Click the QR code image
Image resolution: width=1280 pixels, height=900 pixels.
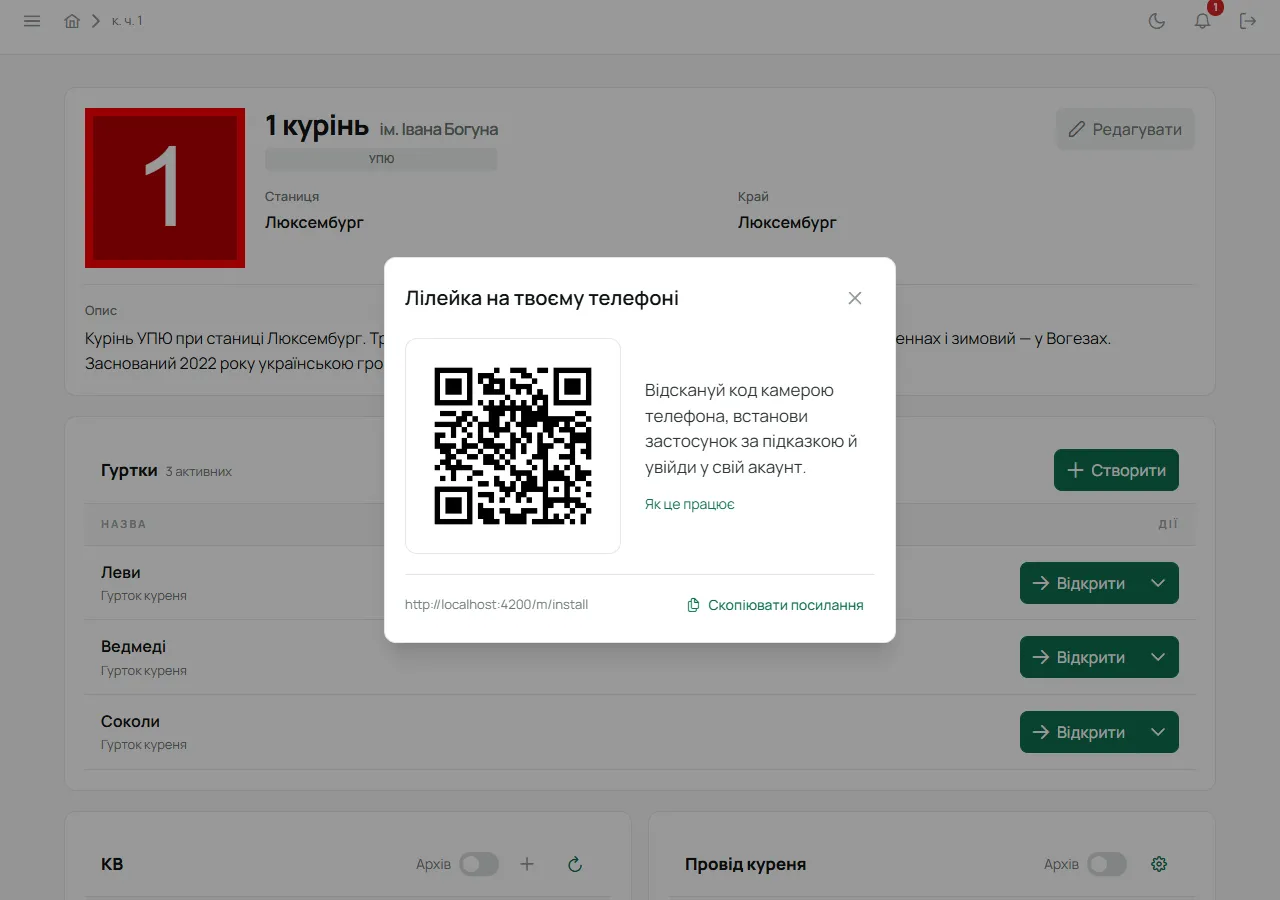tap(513, 446)
